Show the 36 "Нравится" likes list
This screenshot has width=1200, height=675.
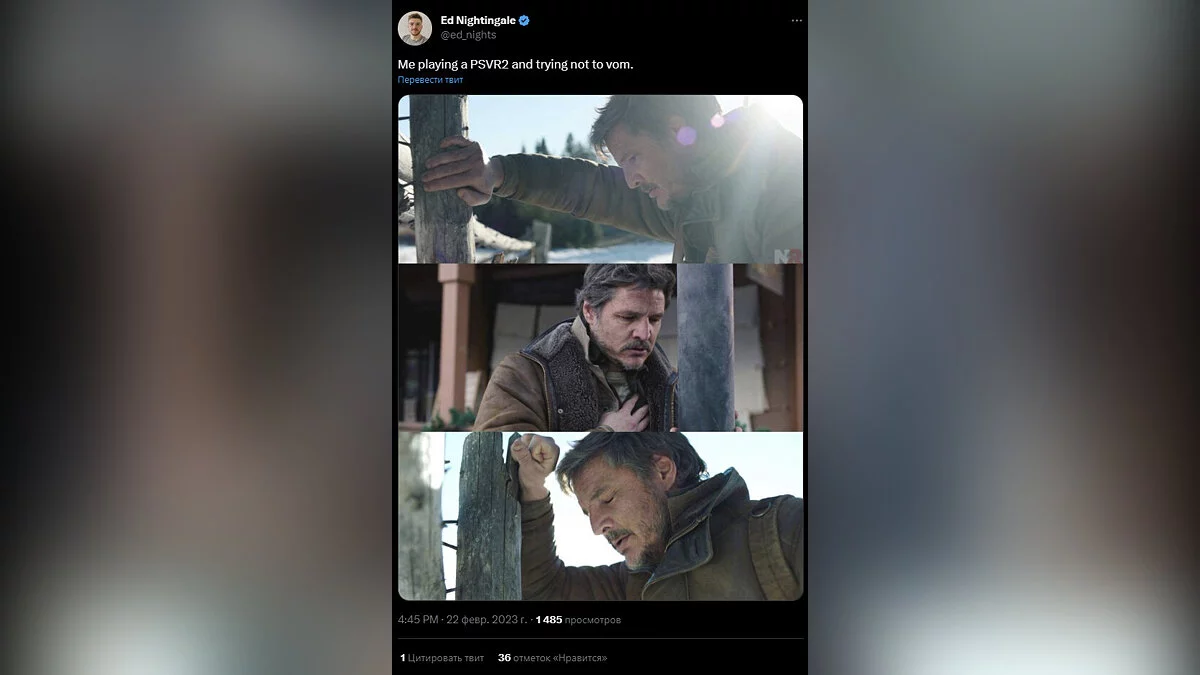pyautogui.click(x=552, y=658)
